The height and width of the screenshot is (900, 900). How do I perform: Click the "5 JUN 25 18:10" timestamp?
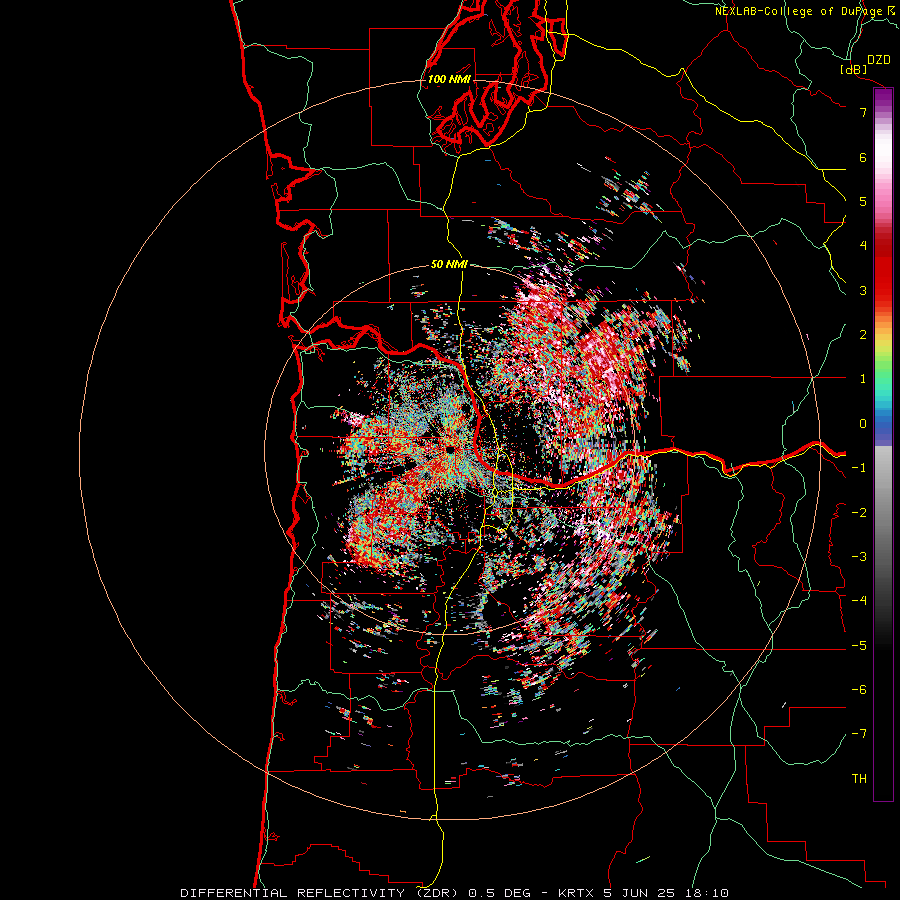(x=666, y=893)
